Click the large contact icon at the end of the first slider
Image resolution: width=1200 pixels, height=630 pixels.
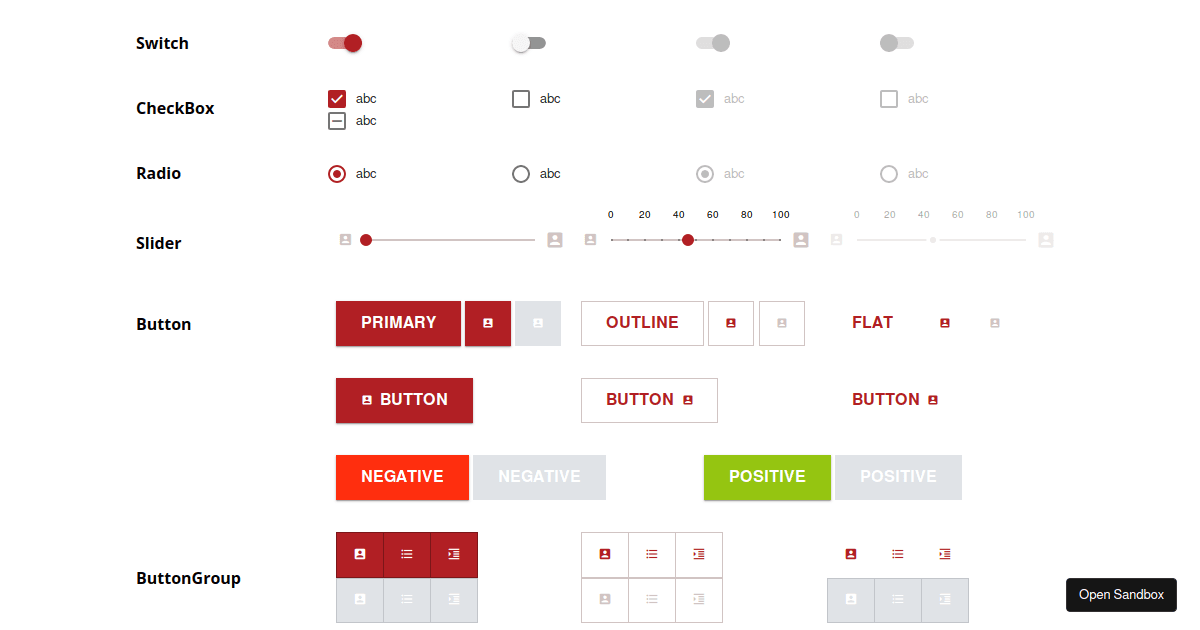(x=555, y=240)
